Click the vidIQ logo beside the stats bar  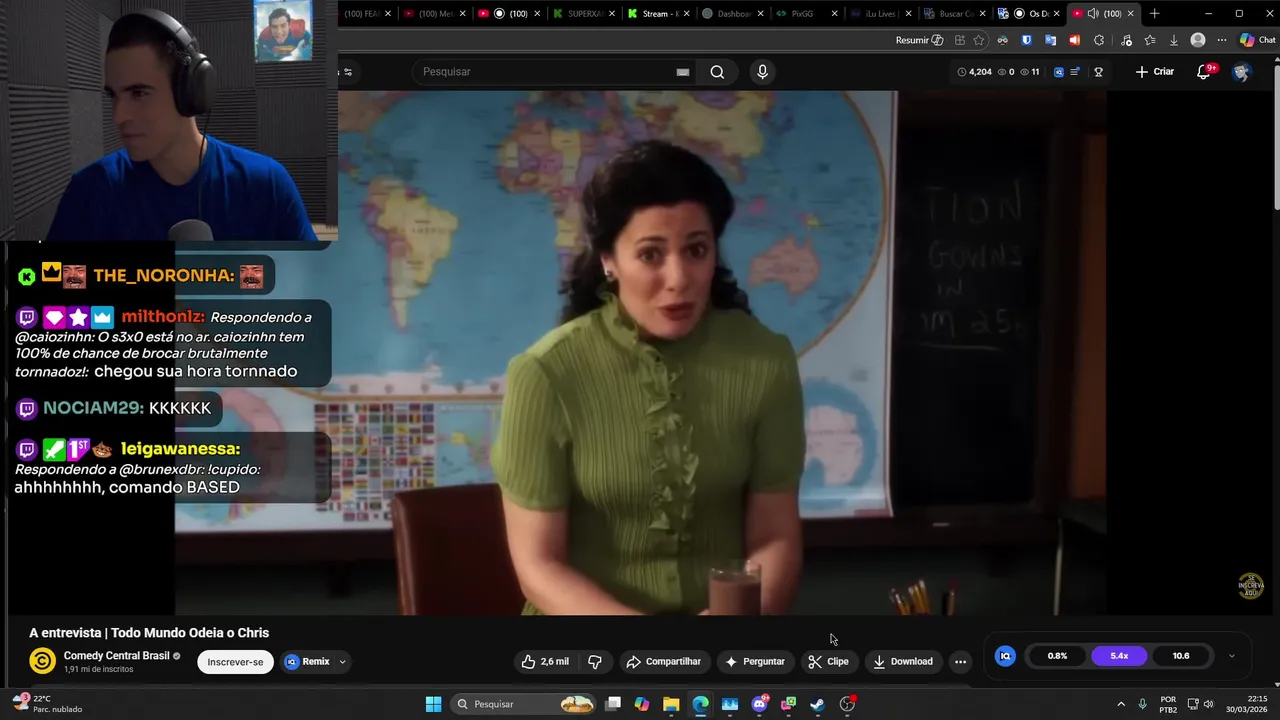pyautogui.click(x=1005, y=656)
